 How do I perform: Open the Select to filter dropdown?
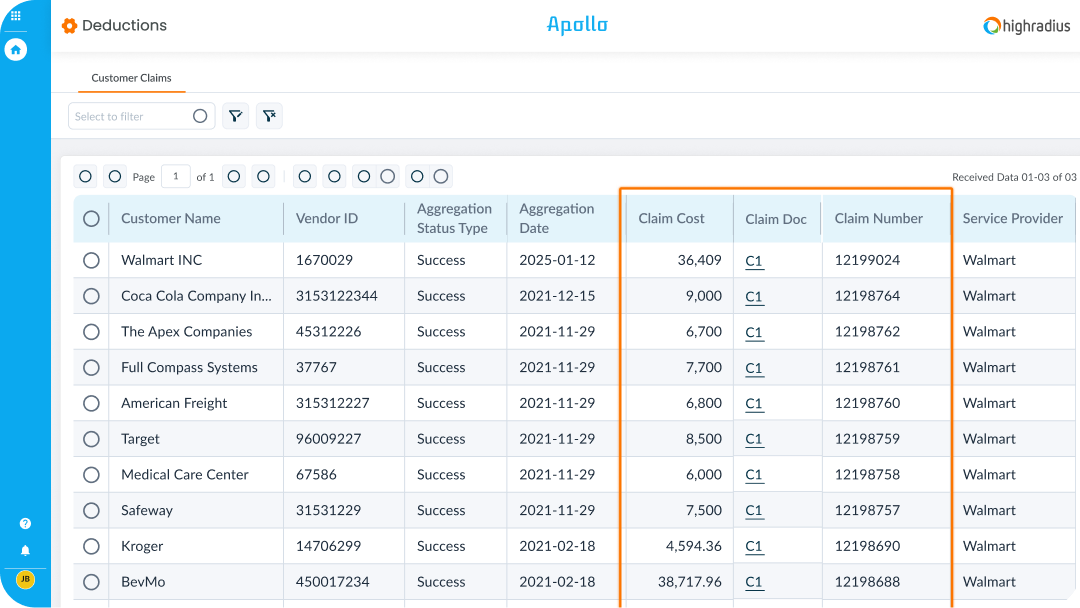tap(128, 116)
